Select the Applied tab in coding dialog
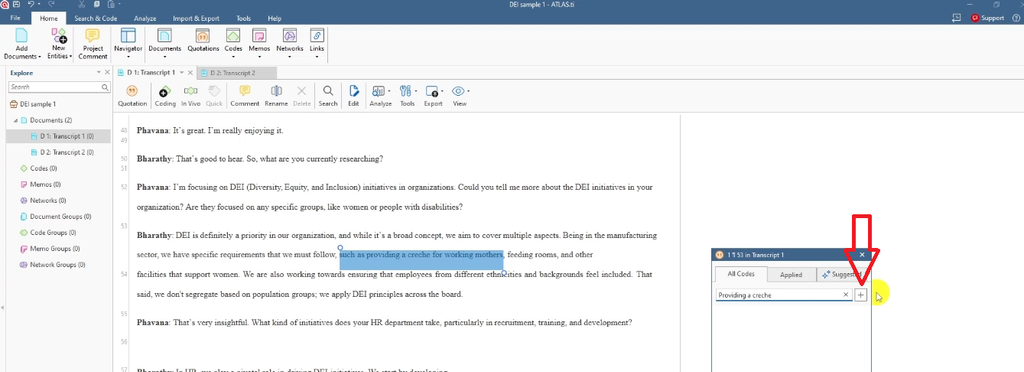1024x372 pixels. 791,275
